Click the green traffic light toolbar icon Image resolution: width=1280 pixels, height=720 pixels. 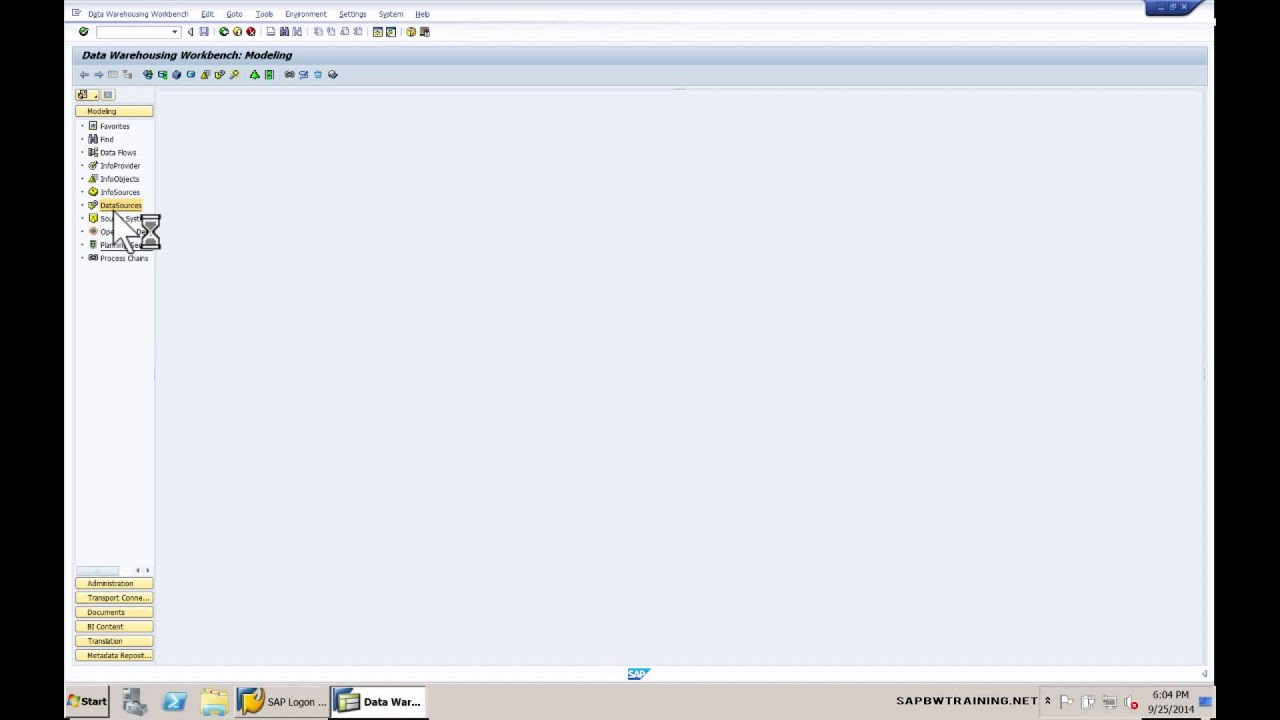(x=269, y=75)
